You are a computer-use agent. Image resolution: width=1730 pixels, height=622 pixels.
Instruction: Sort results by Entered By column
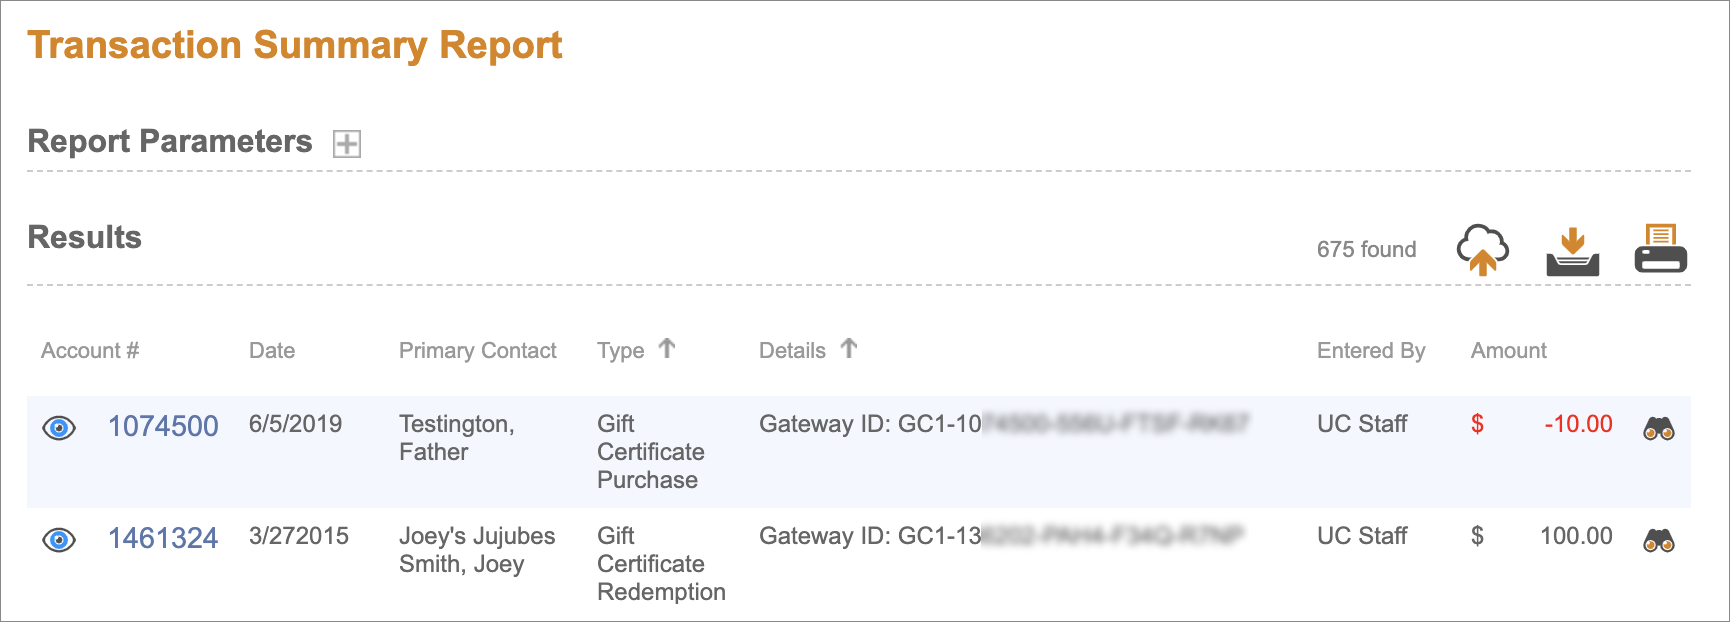click(x=1371, y=351)
